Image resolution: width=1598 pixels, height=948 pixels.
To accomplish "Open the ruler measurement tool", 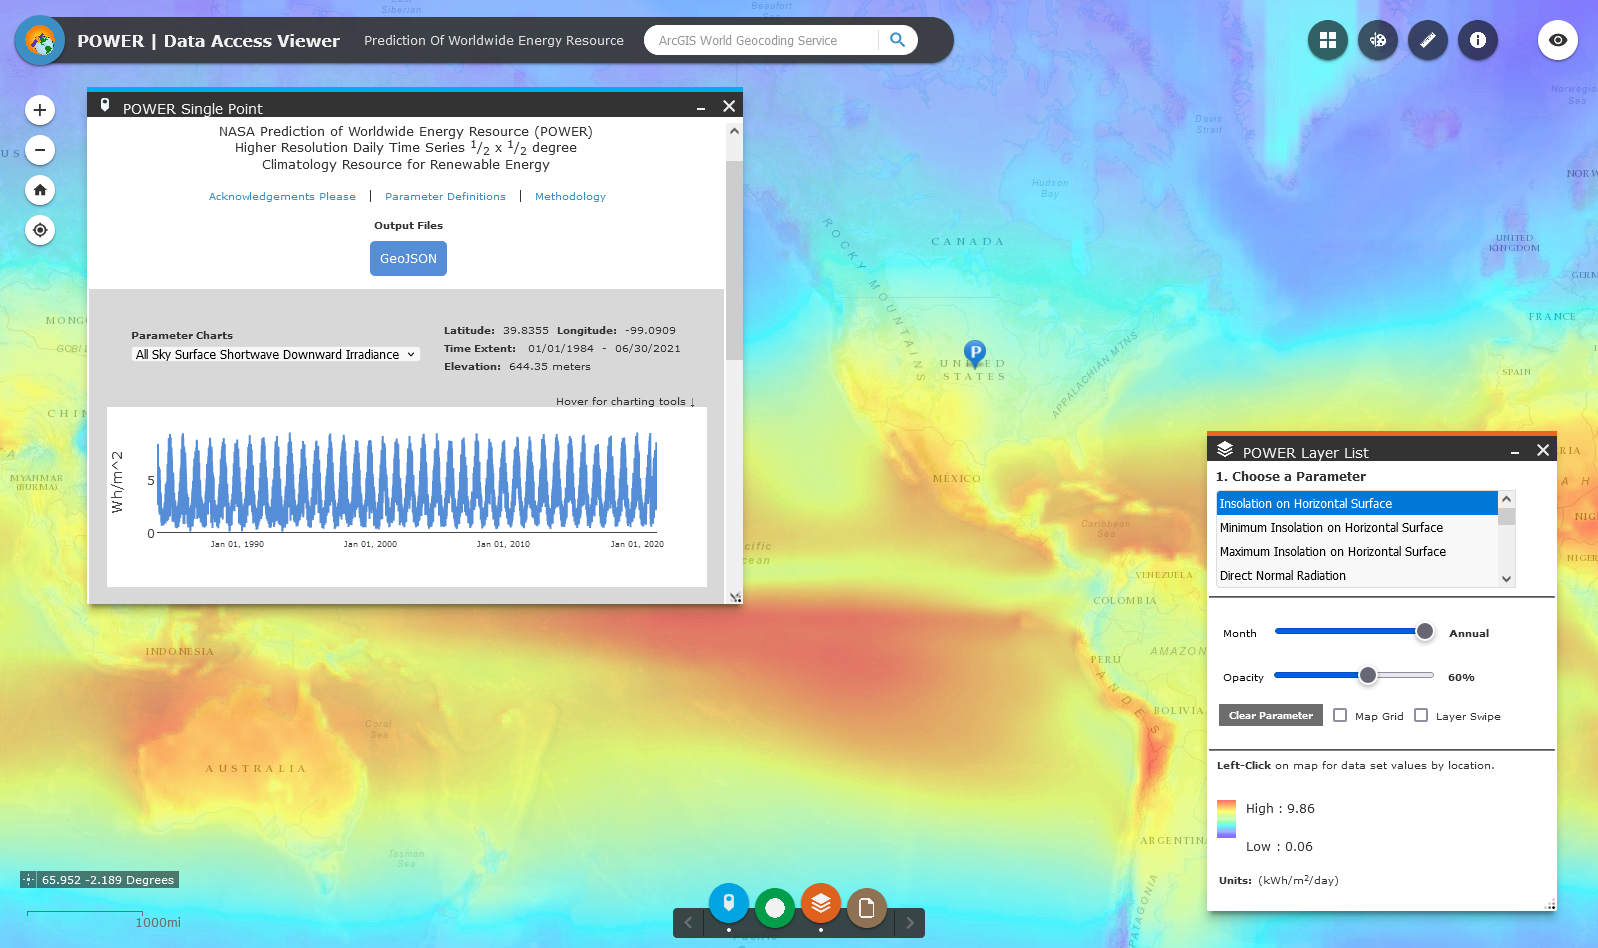I will 1427,40.
